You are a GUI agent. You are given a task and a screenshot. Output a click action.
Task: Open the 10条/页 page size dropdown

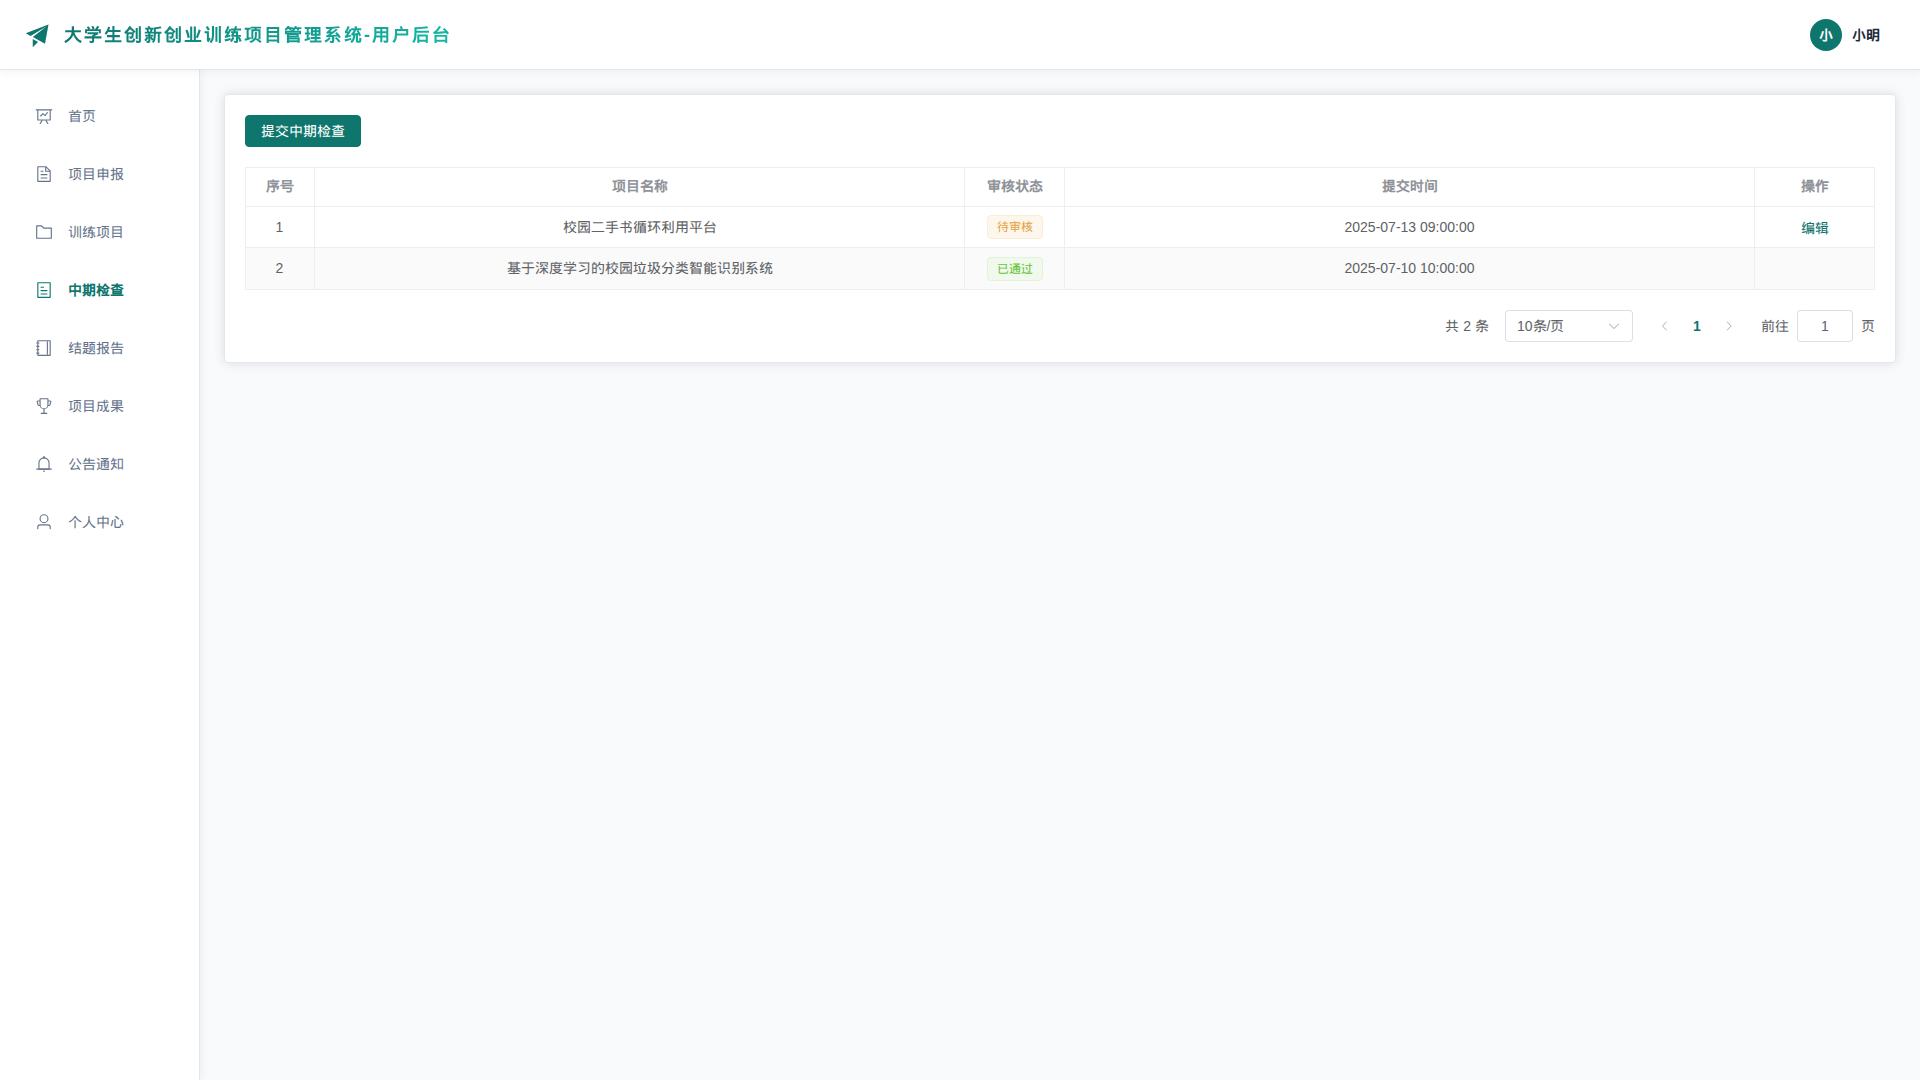coord(1568,326)
